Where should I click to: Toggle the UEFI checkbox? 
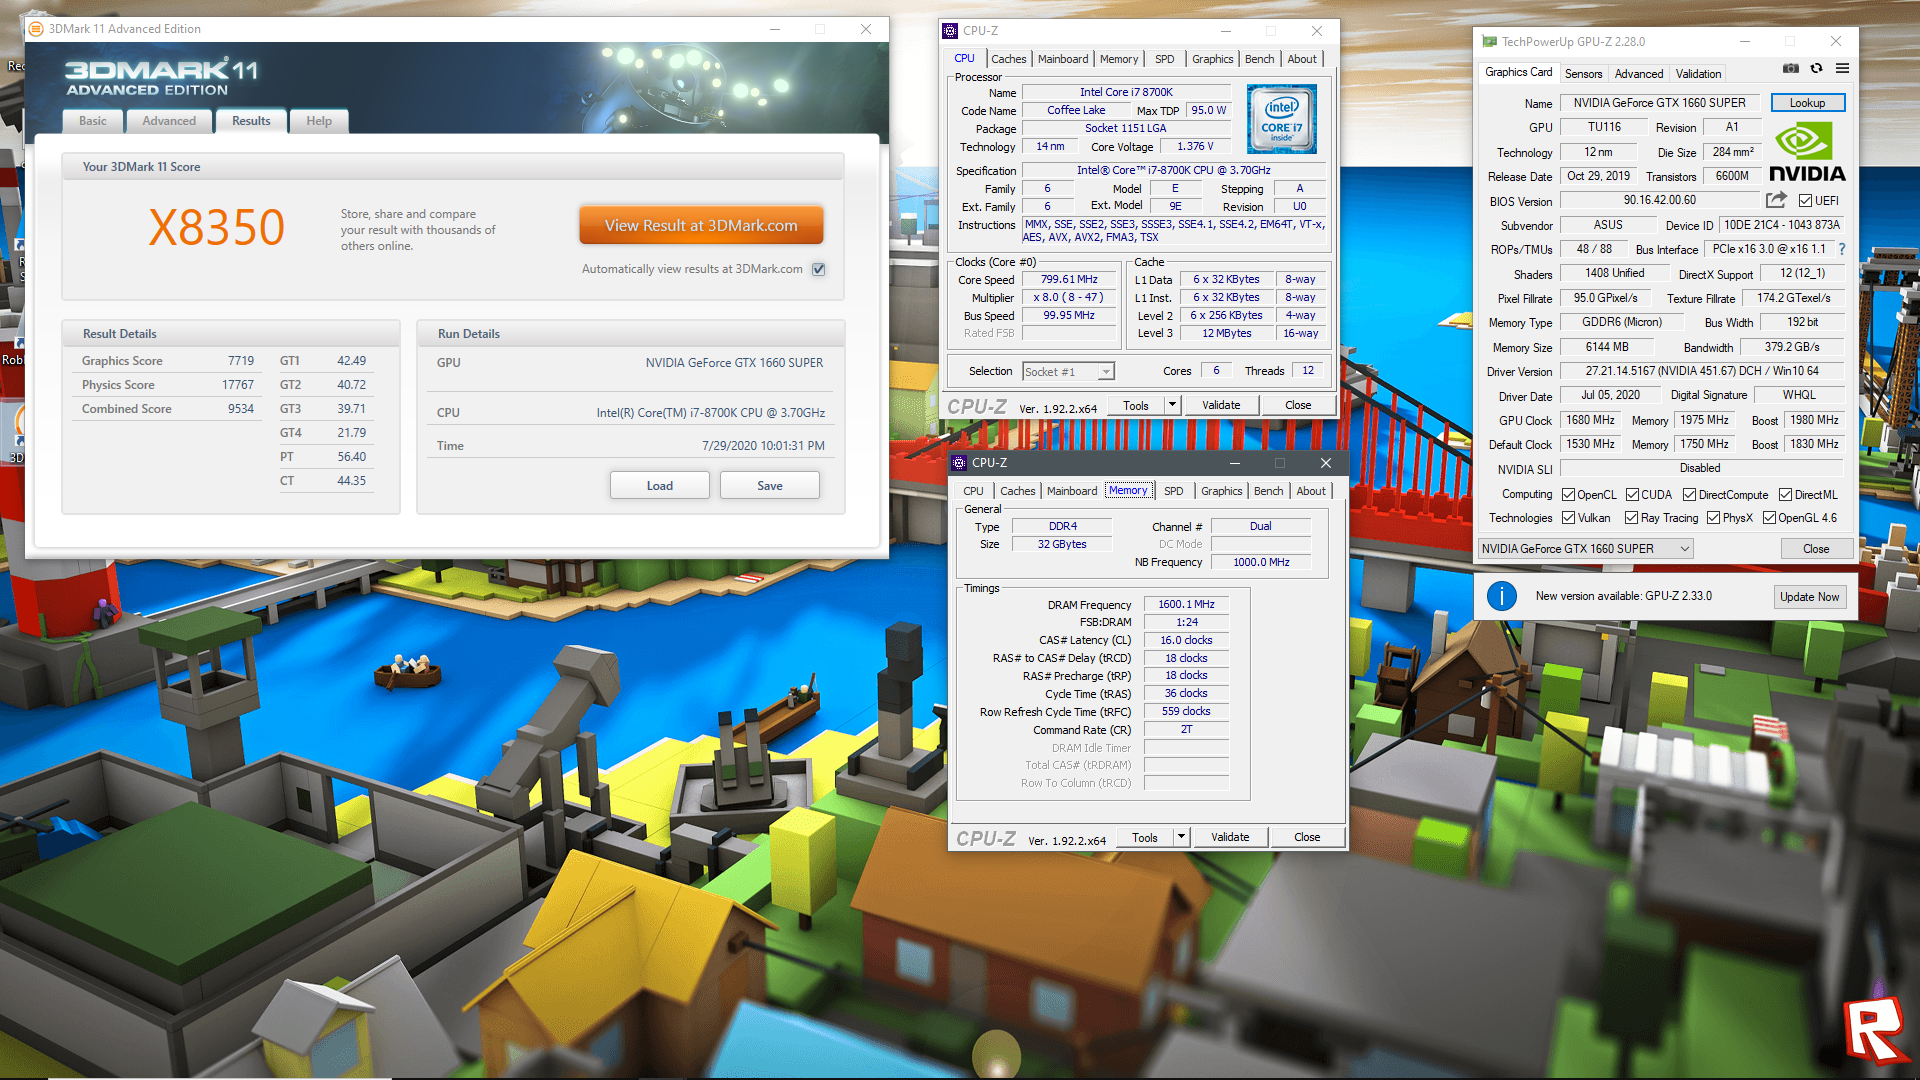click(1805, 201)
